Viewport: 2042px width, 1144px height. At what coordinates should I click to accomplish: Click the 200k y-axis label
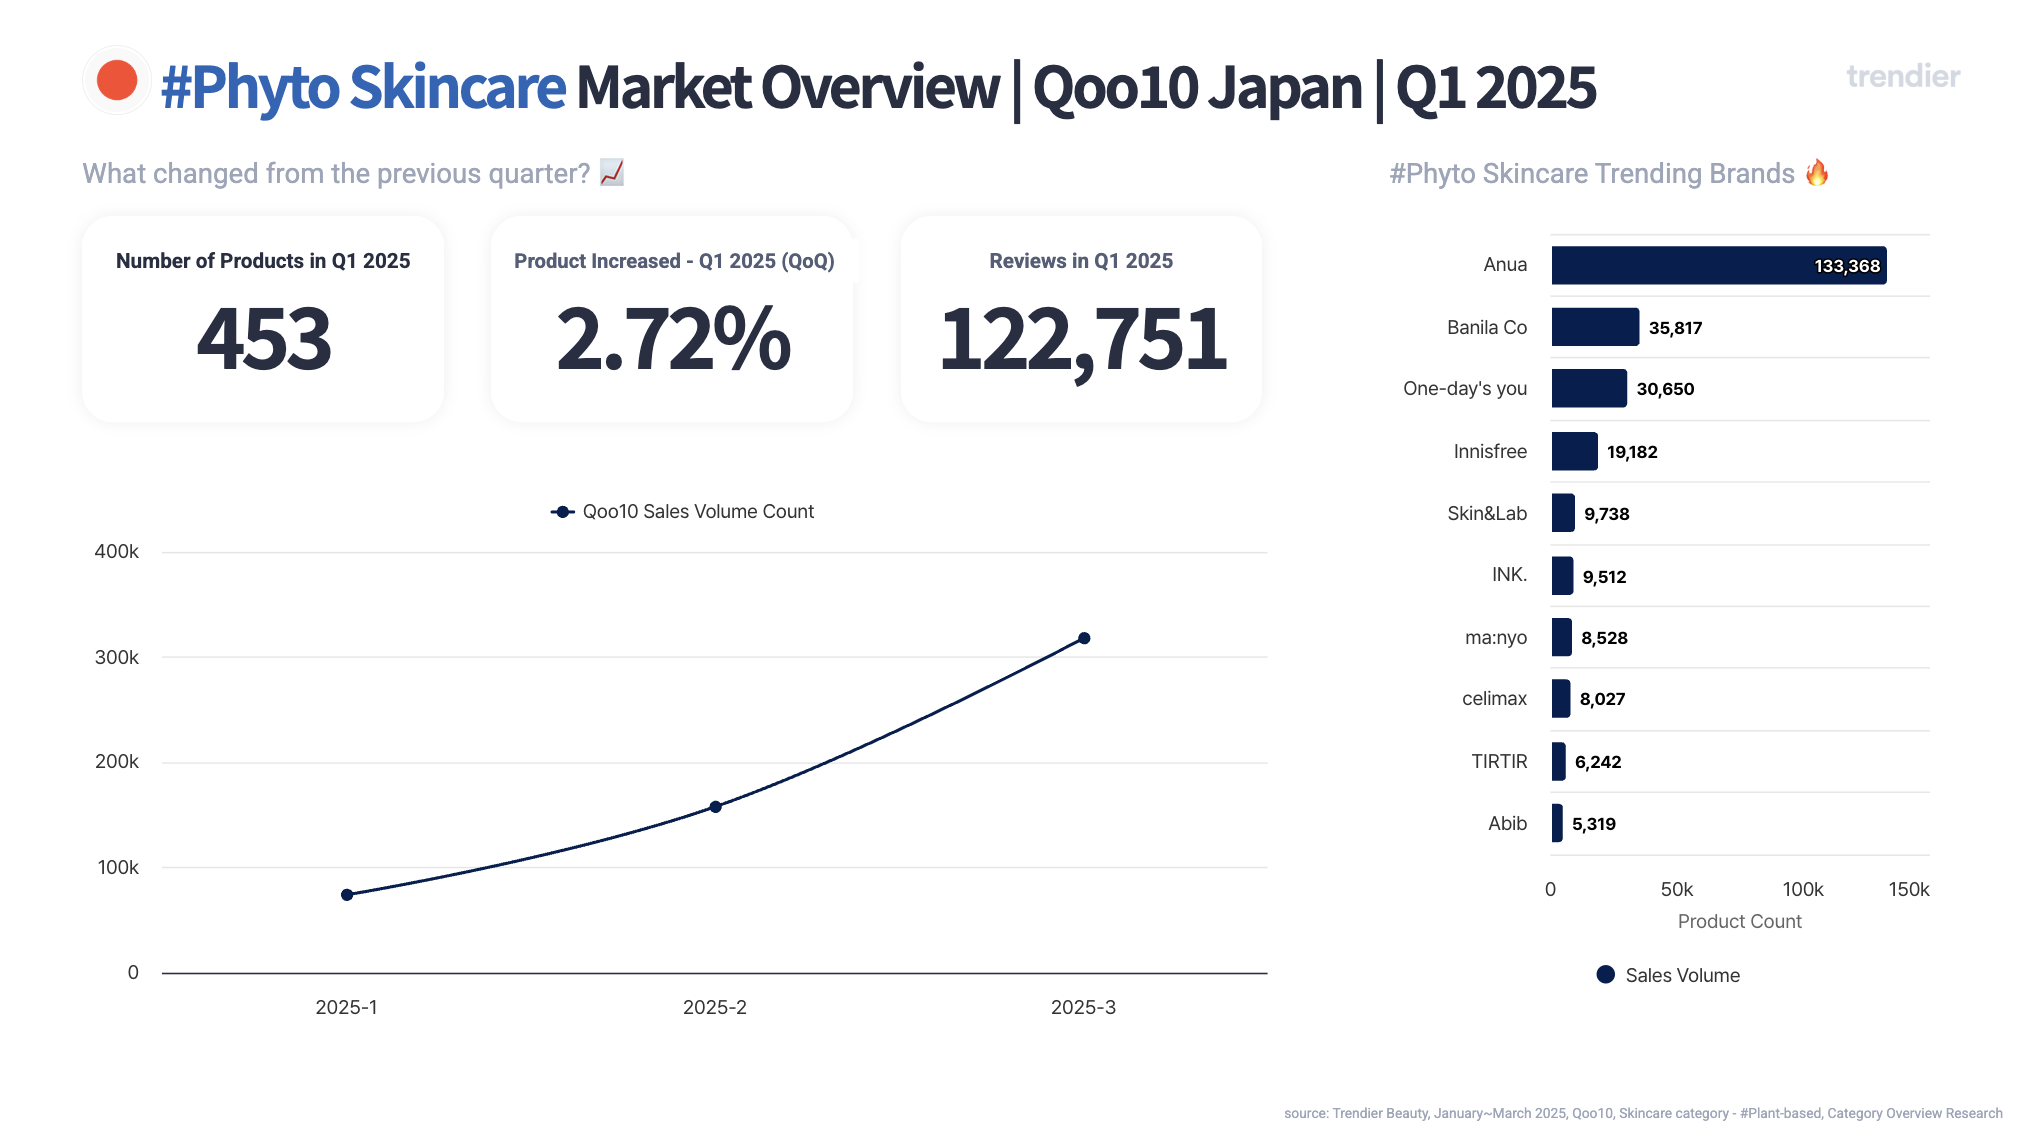[116, 762]
